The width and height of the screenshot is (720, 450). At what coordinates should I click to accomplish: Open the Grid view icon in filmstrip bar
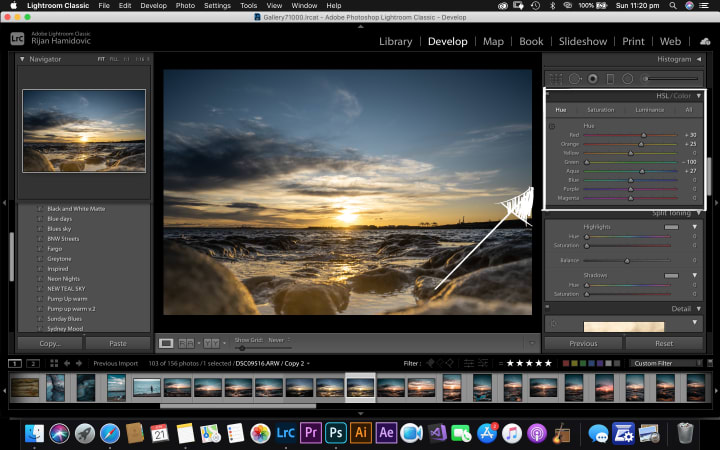click(x=54, y=363)
